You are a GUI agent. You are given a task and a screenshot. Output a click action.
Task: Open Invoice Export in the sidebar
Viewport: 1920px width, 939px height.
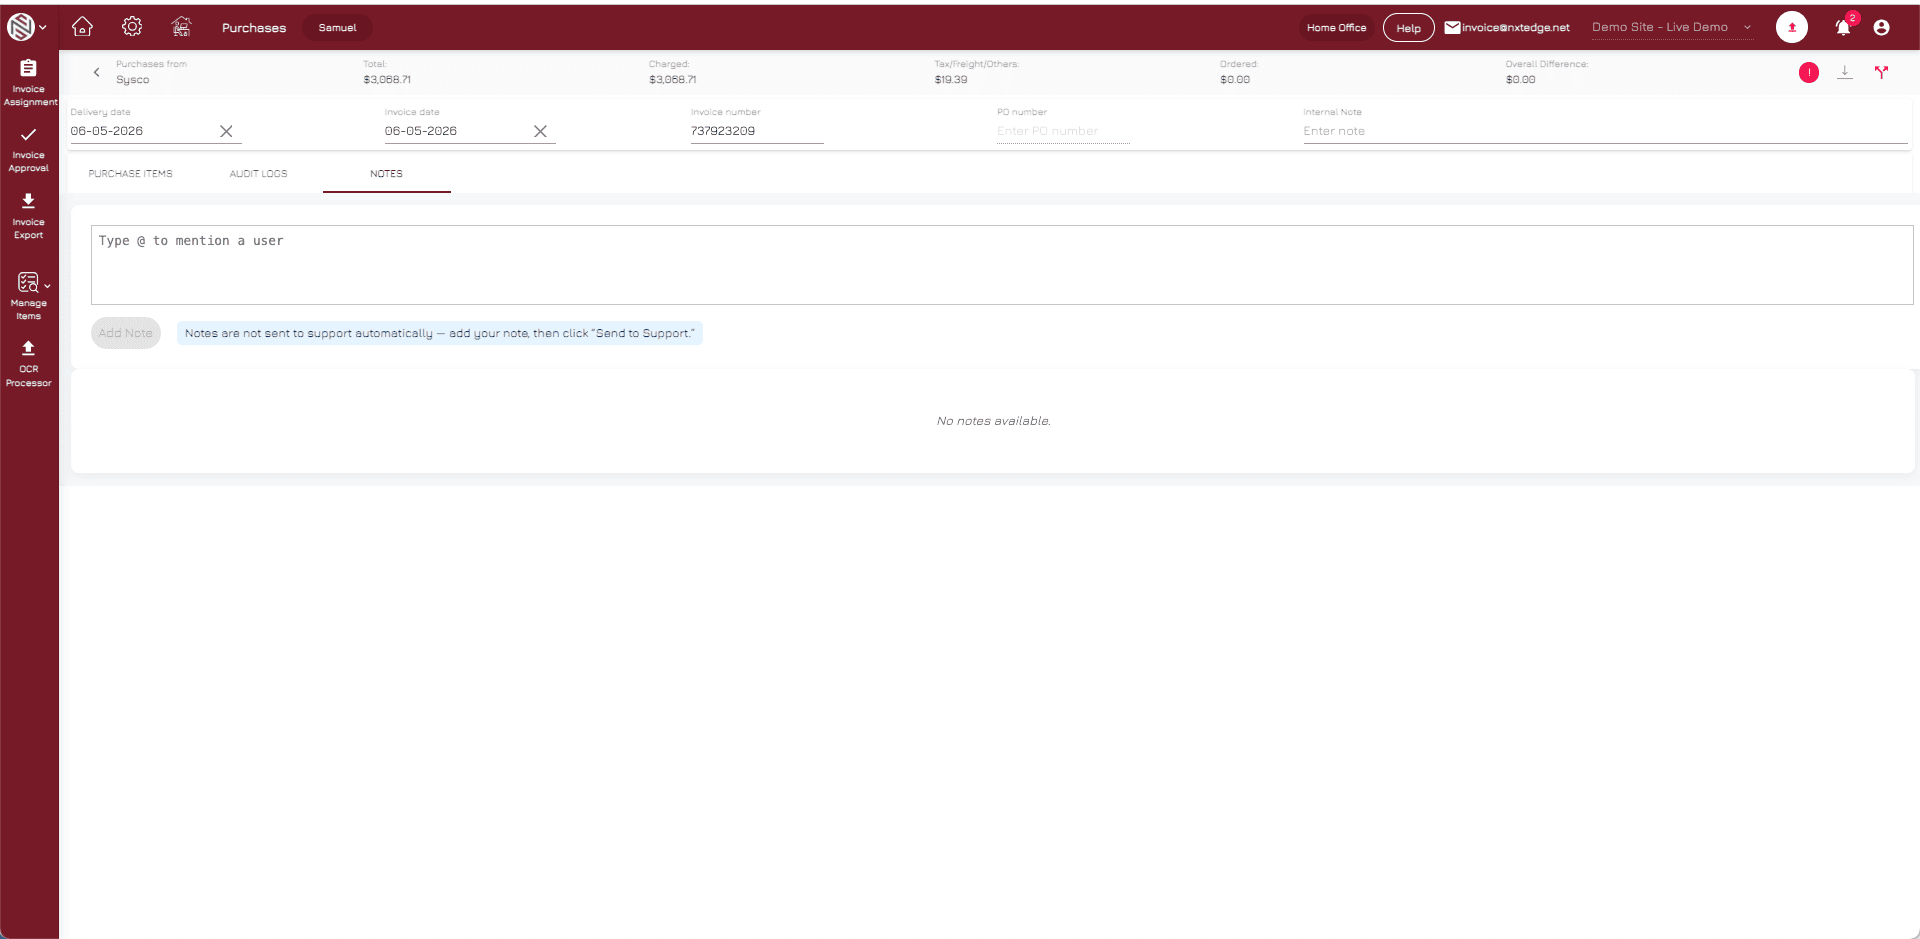[29, 216]
